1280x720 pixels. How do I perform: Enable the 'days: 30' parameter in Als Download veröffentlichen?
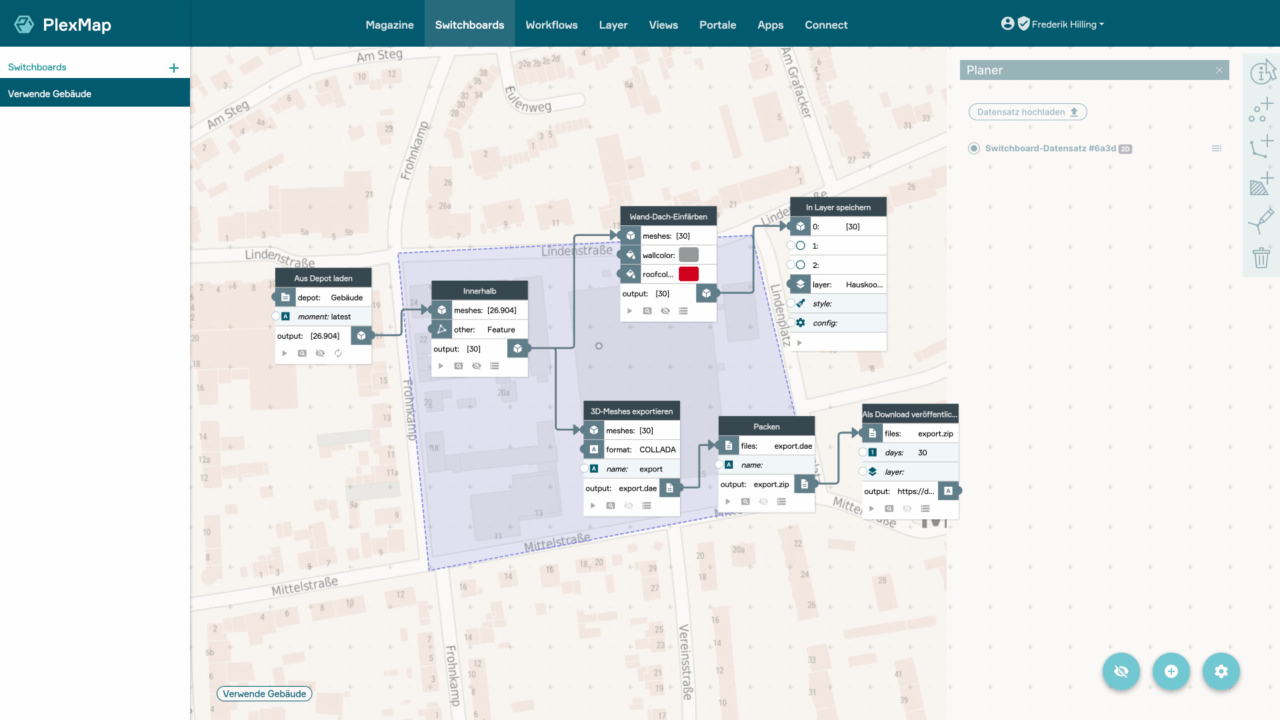[863, 452]
